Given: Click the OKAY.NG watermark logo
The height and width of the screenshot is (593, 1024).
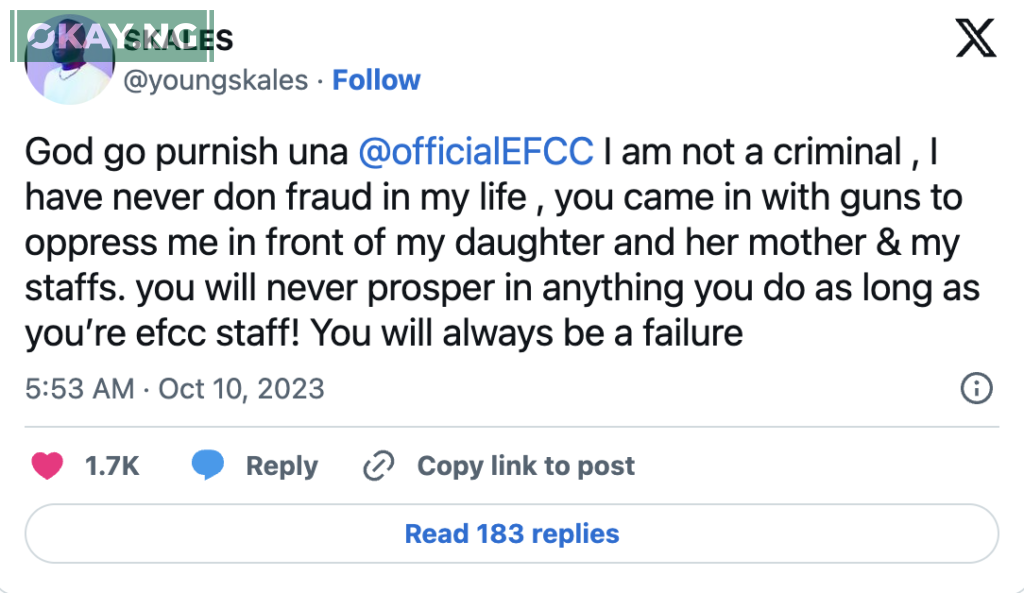Looking at the screenshot, I should tap(110, 37).
